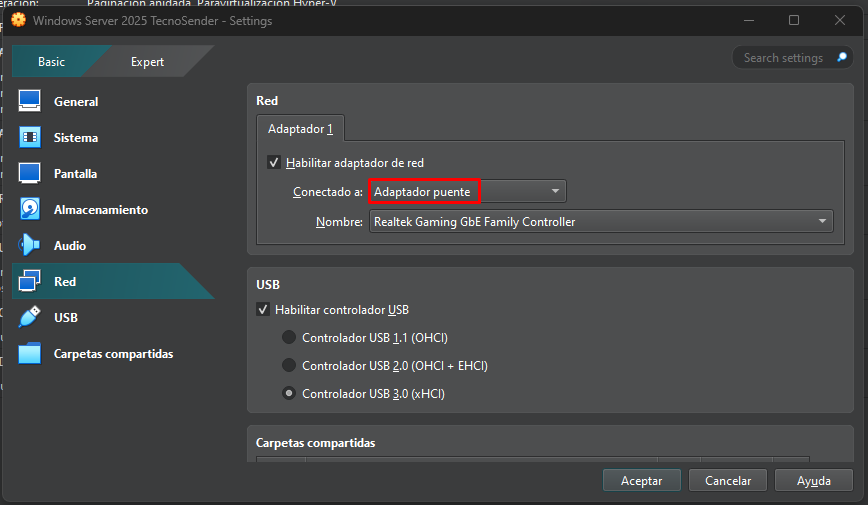Open the General settings section
Screen dimensions: 868x505
click(76, 102)
